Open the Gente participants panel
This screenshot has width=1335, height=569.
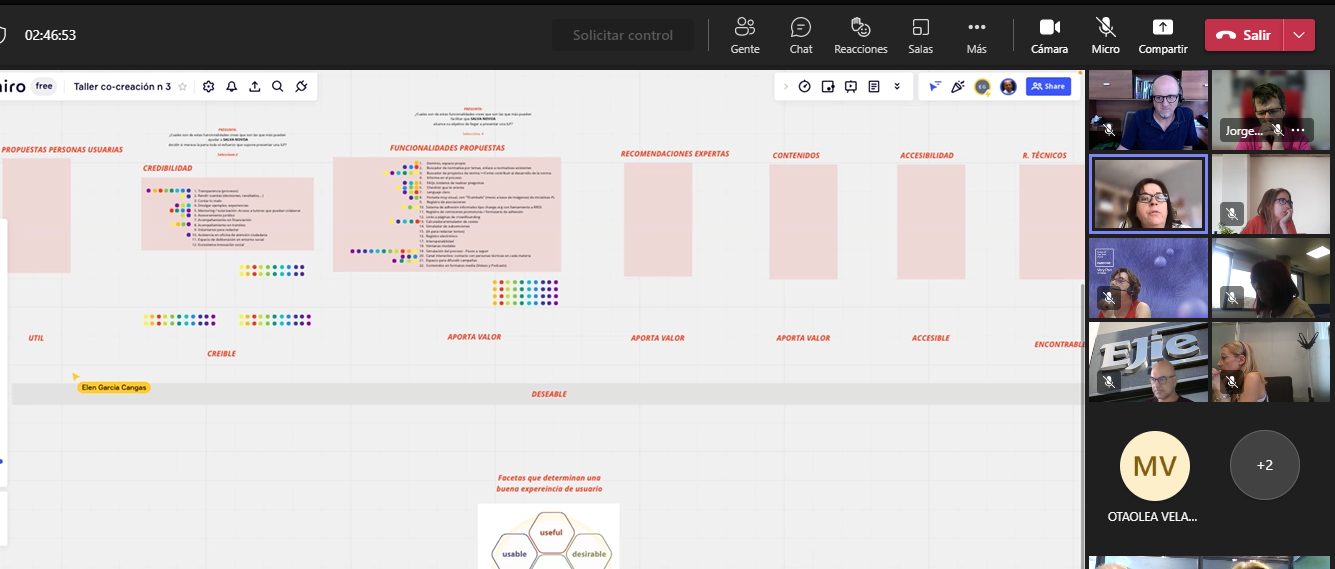[744, 35]
